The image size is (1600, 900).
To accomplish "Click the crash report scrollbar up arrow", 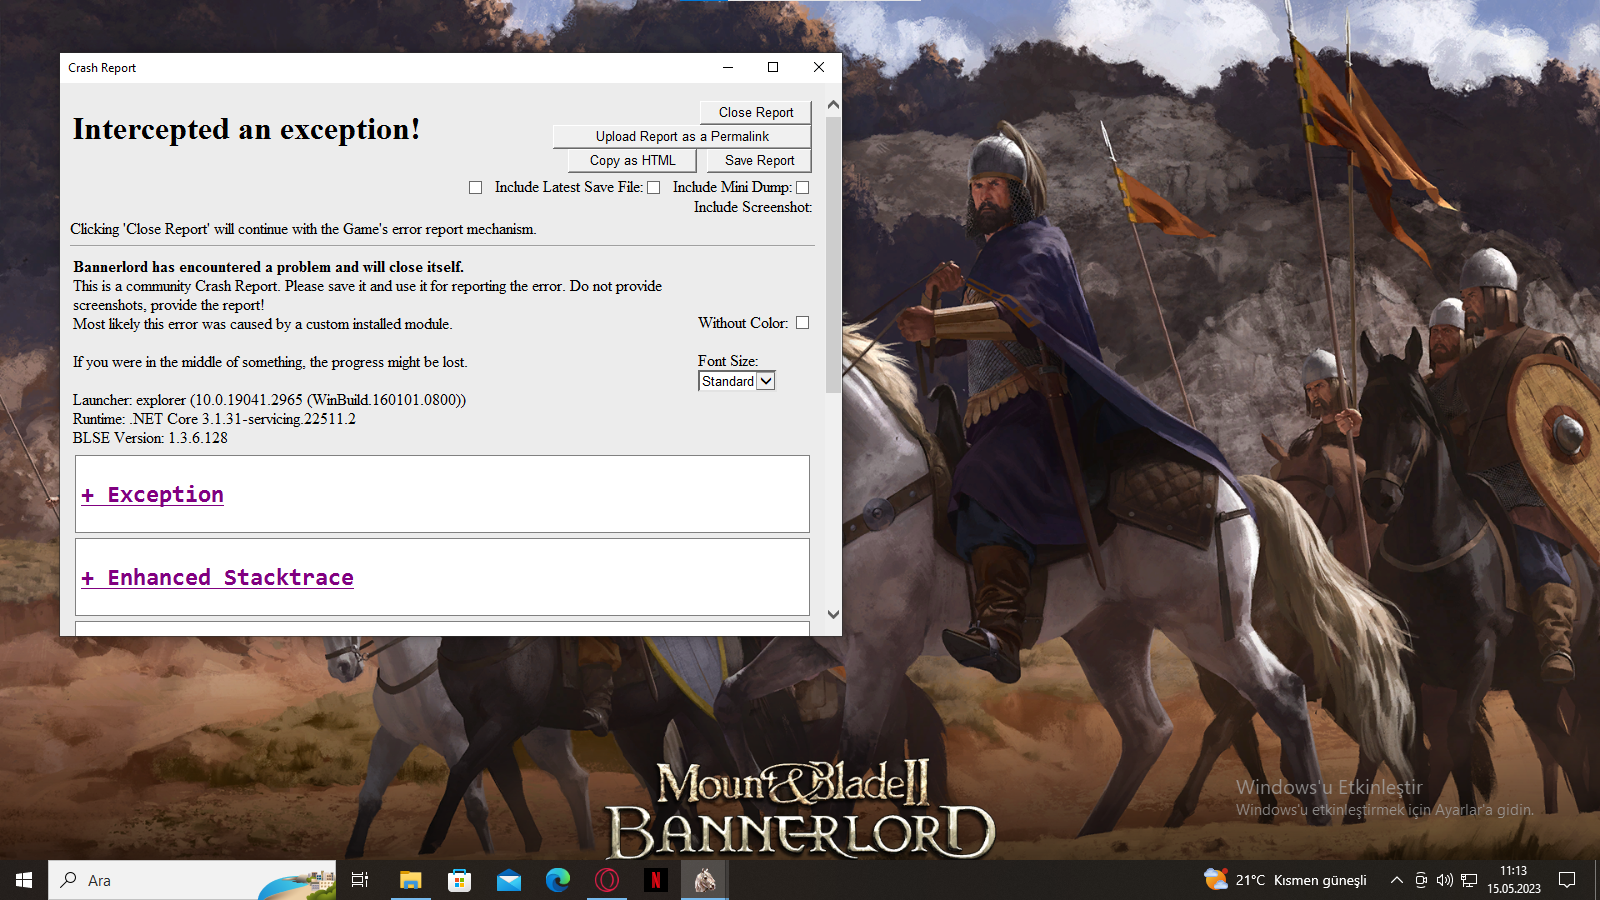I will (x=833, y=104).
